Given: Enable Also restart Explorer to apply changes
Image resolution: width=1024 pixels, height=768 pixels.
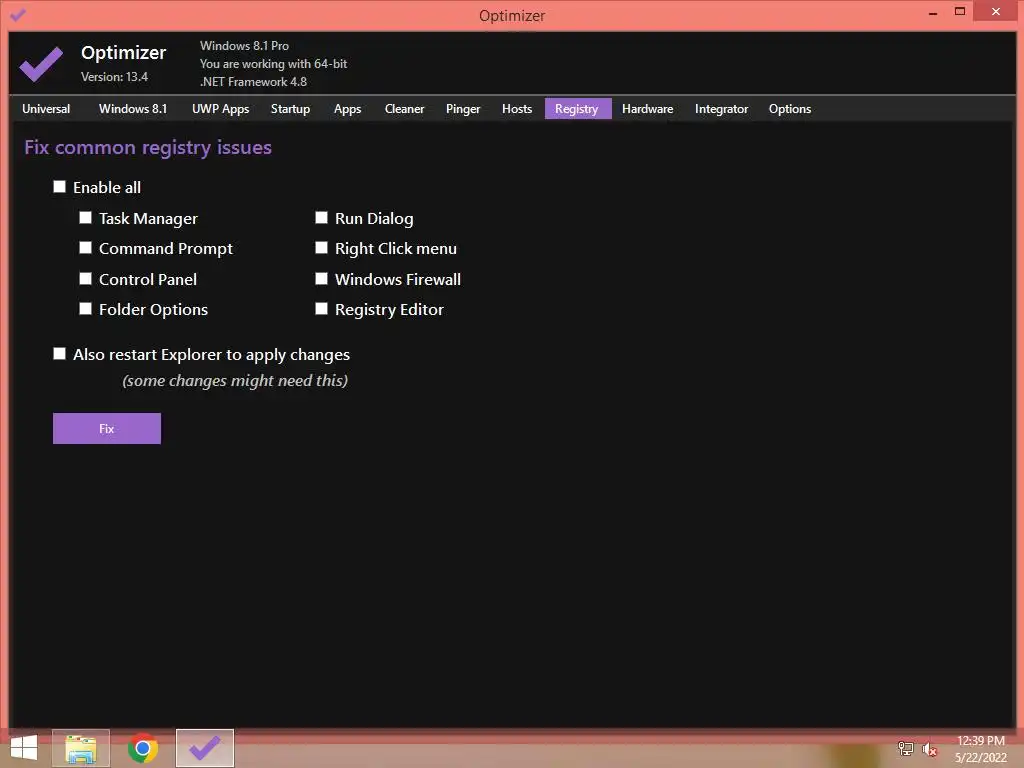Looking at the screenshot, I should (x=59, y=354).
